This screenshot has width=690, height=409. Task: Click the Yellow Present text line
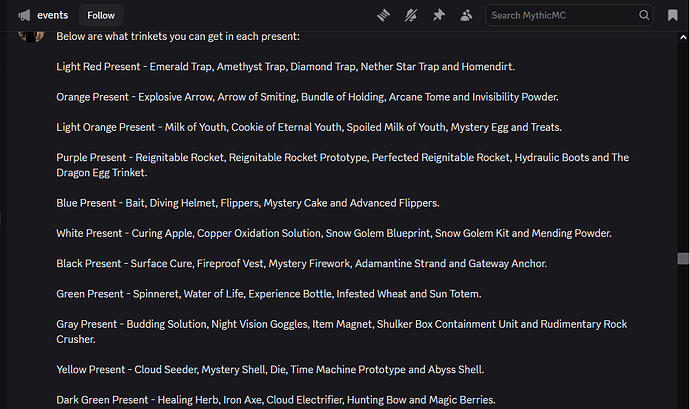(270, 369)
